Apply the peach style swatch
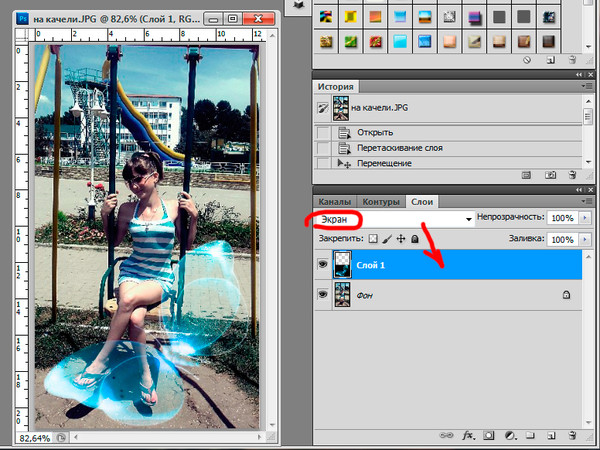 point(449,41)
